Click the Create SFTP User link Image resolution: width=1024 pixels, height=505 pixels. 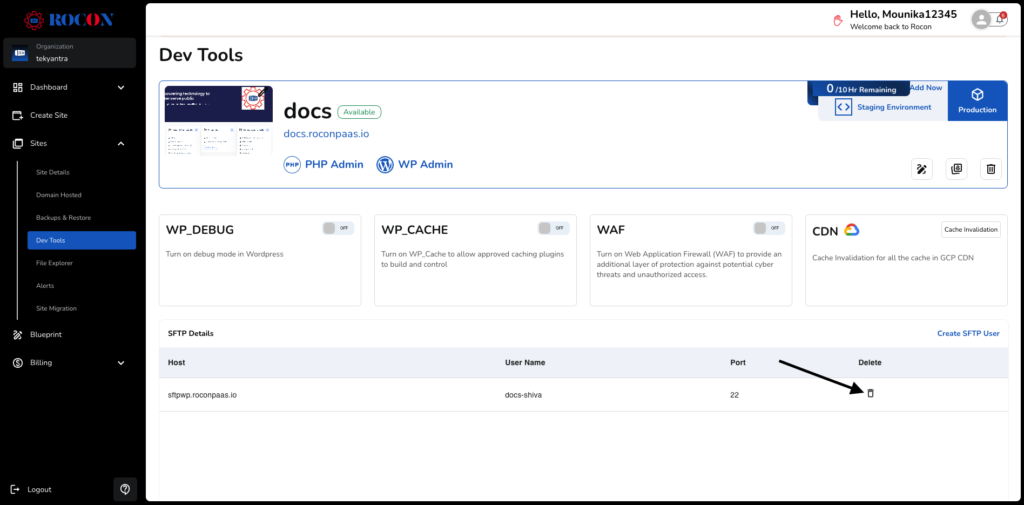pos(968,333)
